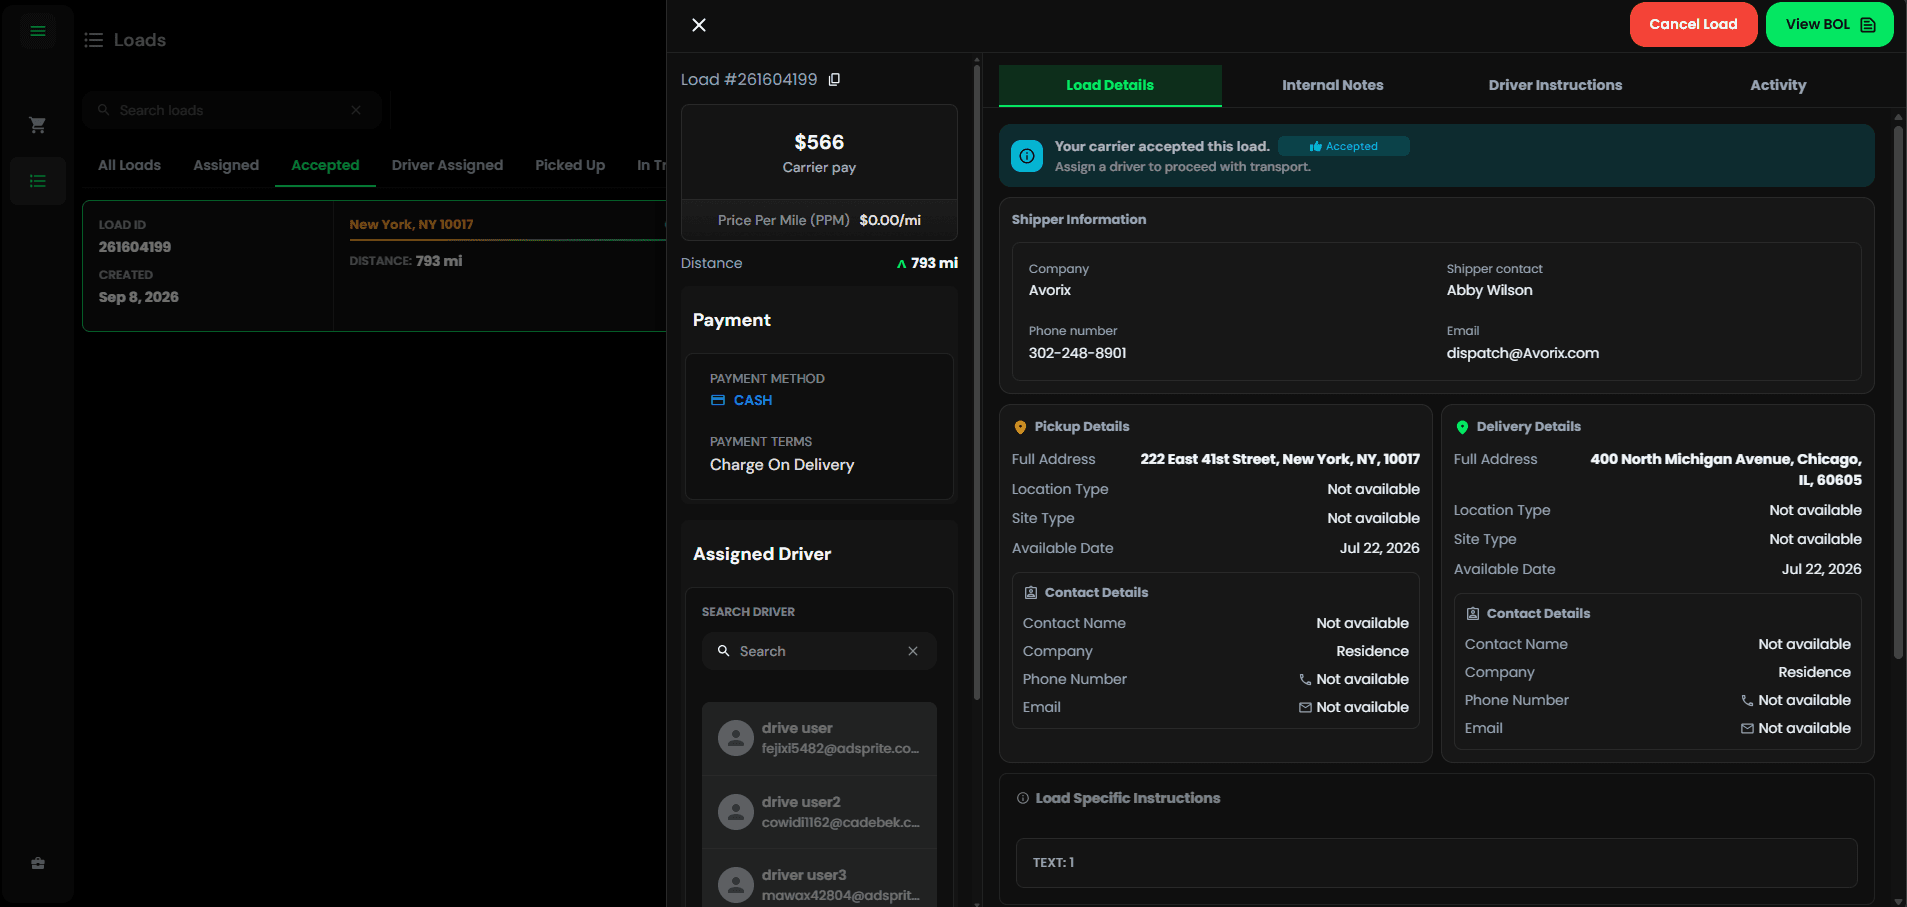The width and height of the screenshot is (1907, 907).
Task: Open the shopping cart sidebar icon
Action: (38, 125)
